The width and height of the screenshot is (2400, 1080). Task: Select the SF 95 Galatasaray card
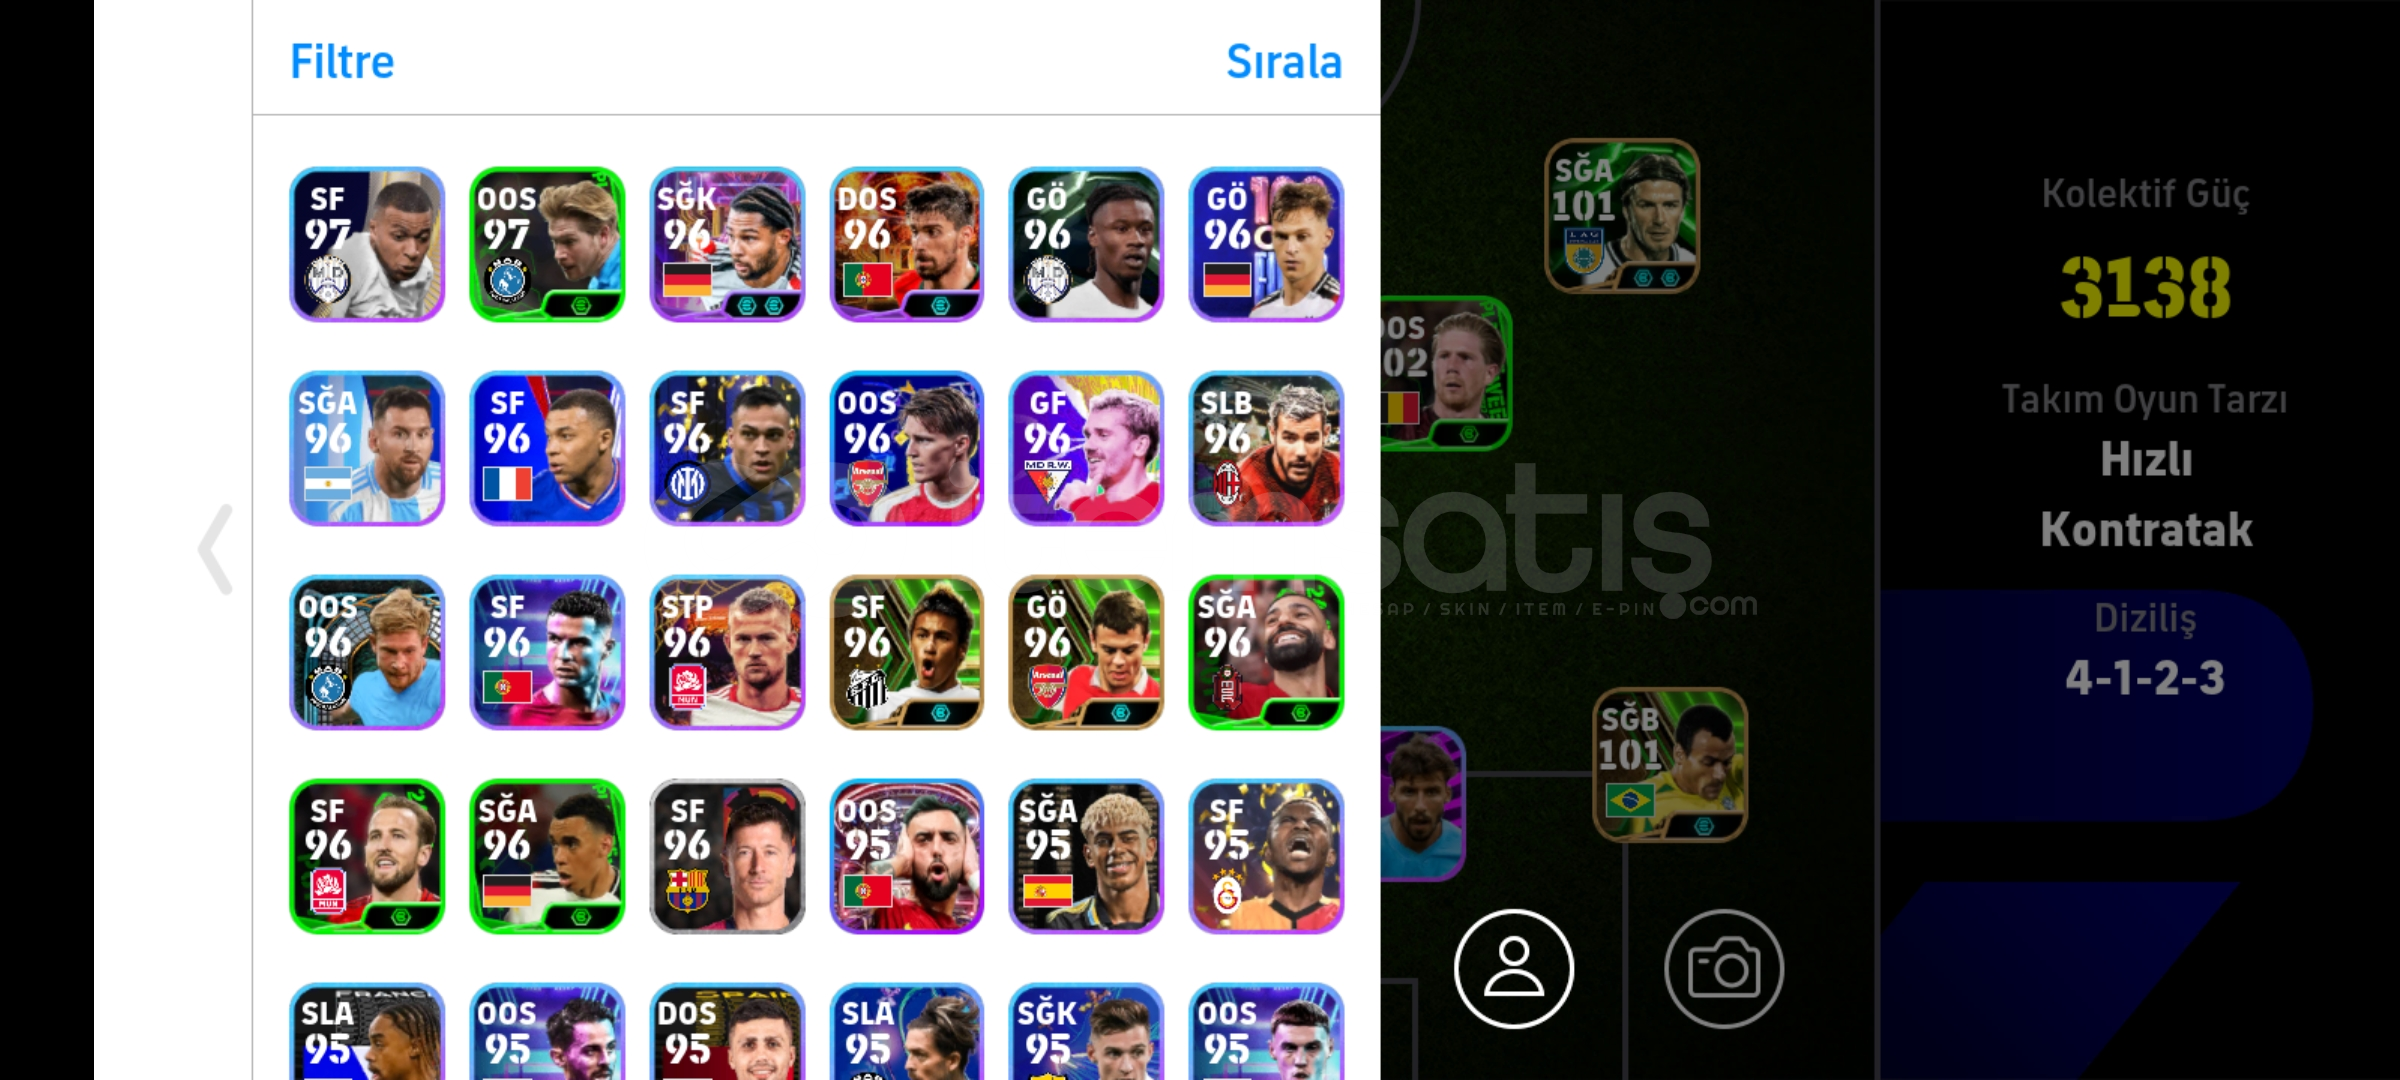coord(1266,856)
